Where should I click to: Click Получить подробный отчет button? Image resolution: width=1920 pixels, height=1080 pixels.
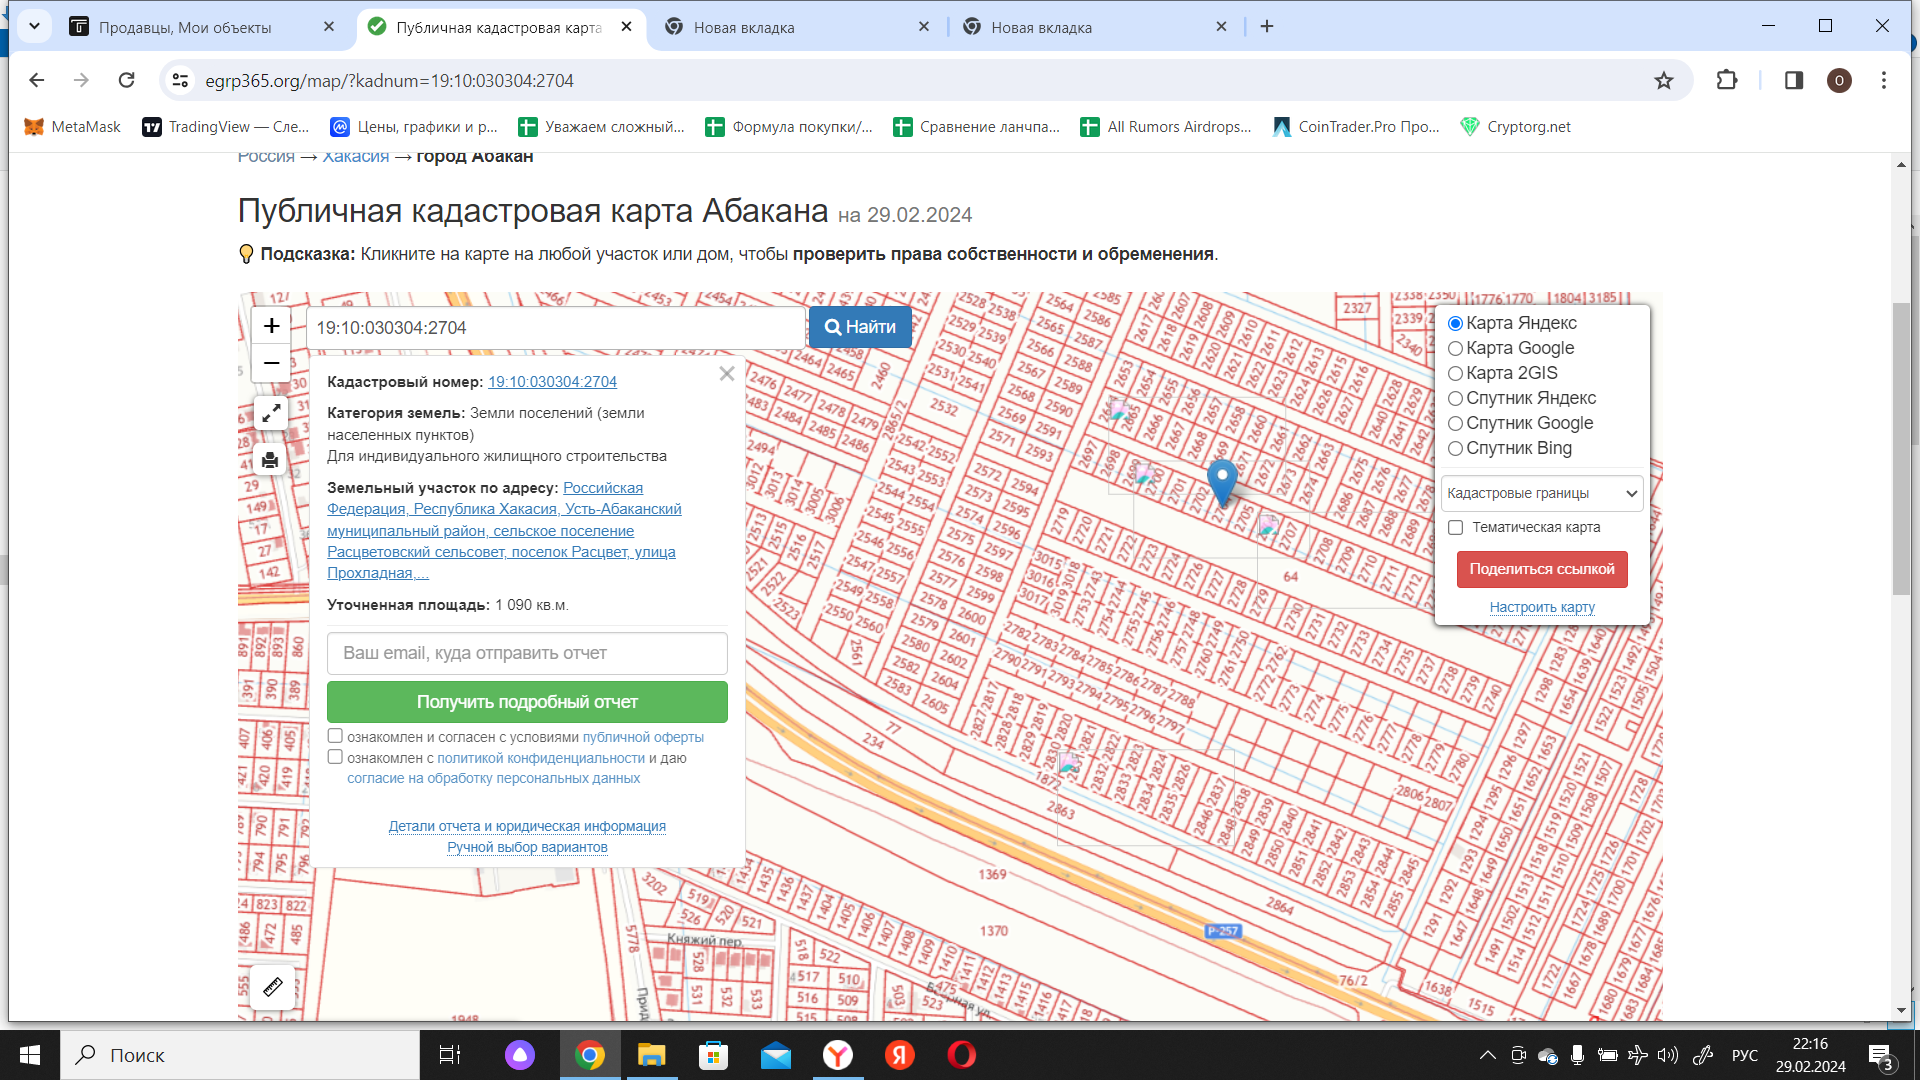point(527,702)
